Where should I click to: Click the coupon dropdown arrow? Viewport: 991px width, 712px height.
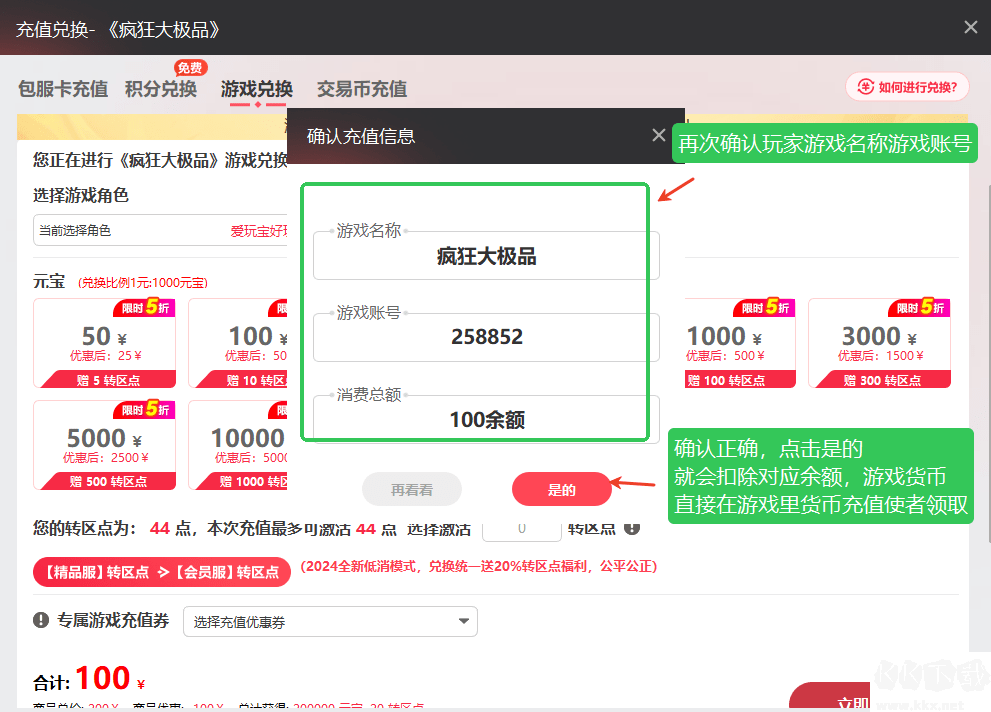point(463,621)
